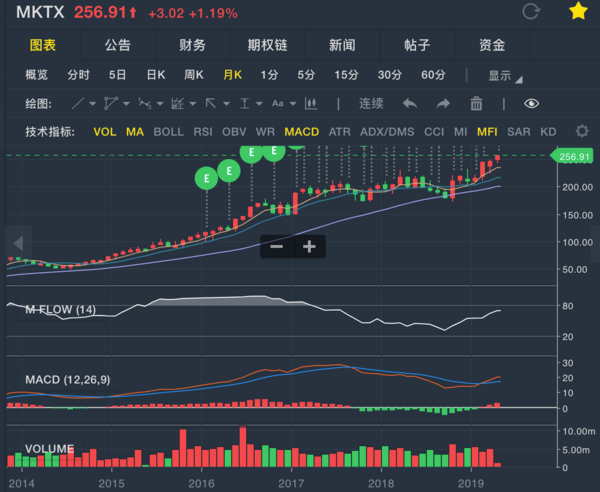Enable the KD indicator
The width and height of the screenshot is (600, 492).
pyautogui.click(x=548, y=132)
